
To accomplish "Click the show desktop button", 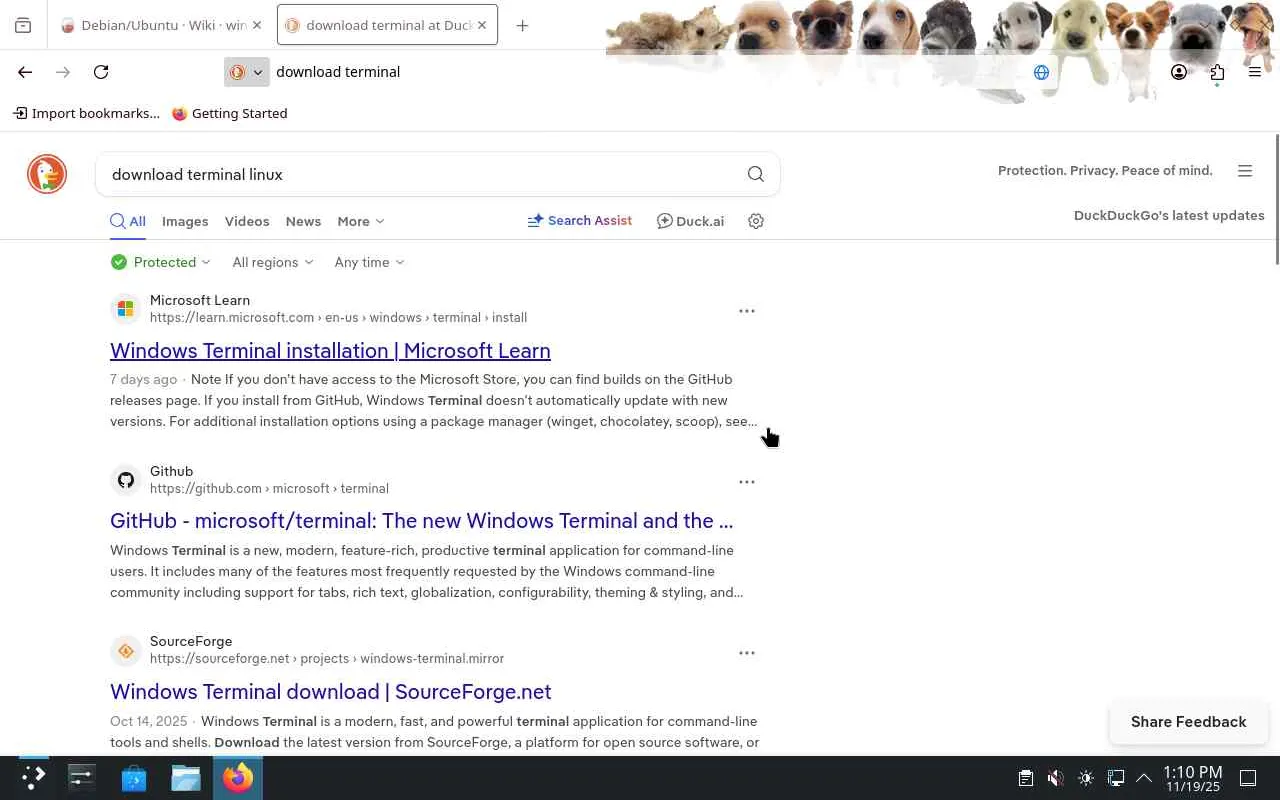I will pyautogui.click(x=1248, y=778).
